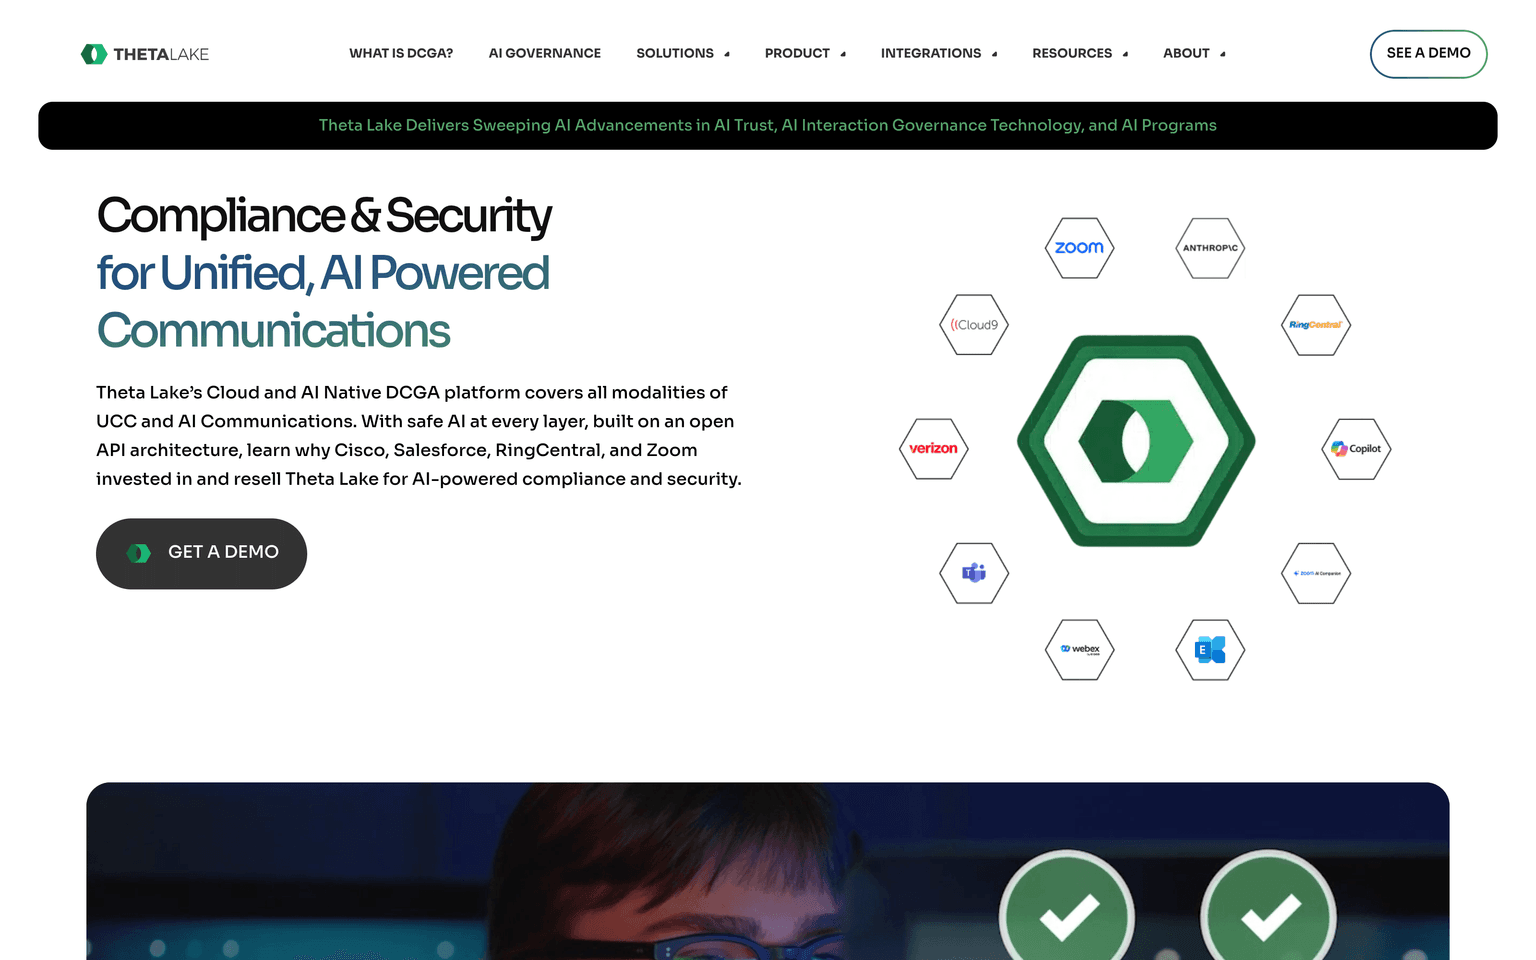Screen dimensions: 1536x960
Task: Select the Zoom hexagon icon
Action: pos(1080,248)
